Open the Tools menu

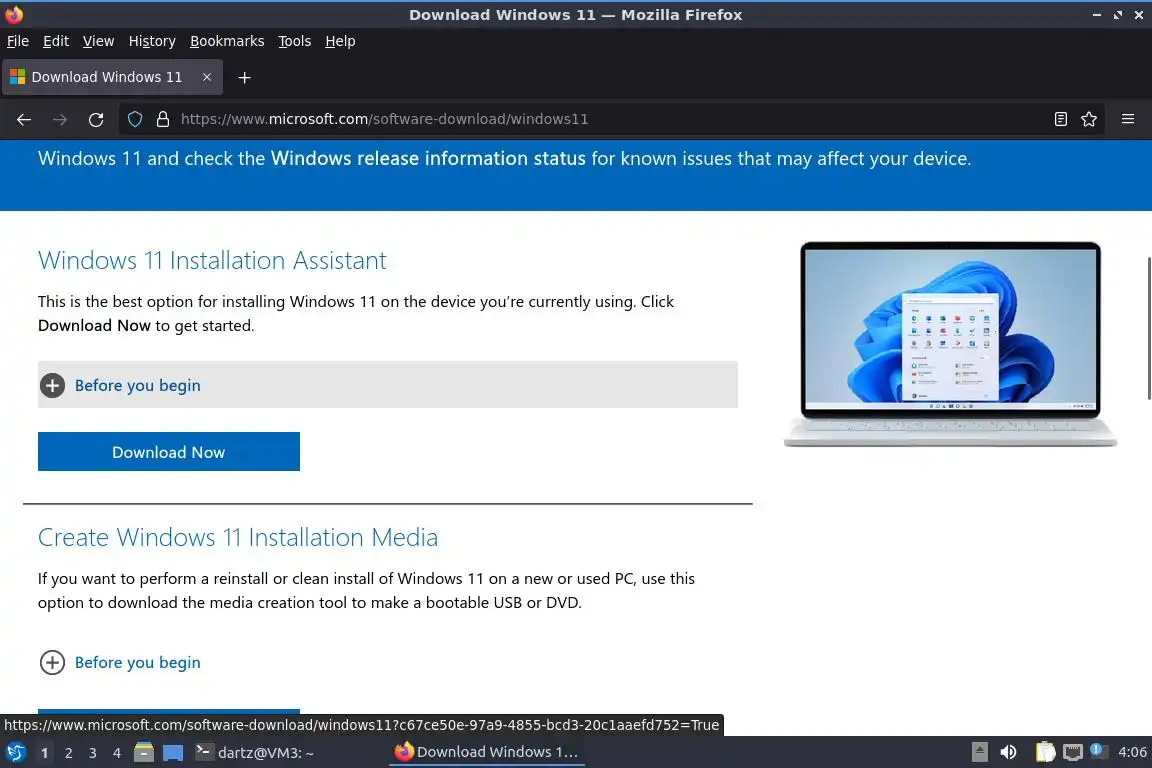coord(295,41)
